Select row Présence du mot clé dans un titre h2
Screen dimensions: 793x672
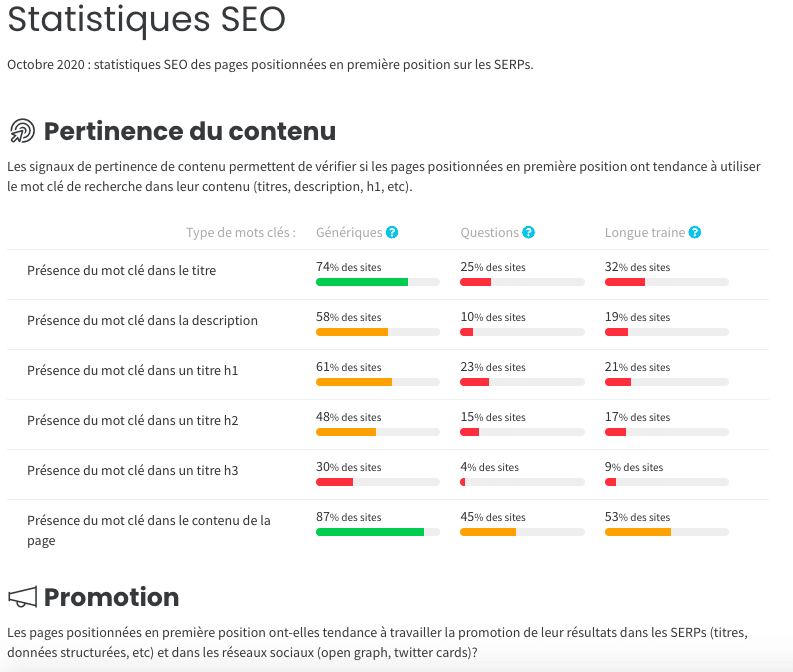coord(132,421)
